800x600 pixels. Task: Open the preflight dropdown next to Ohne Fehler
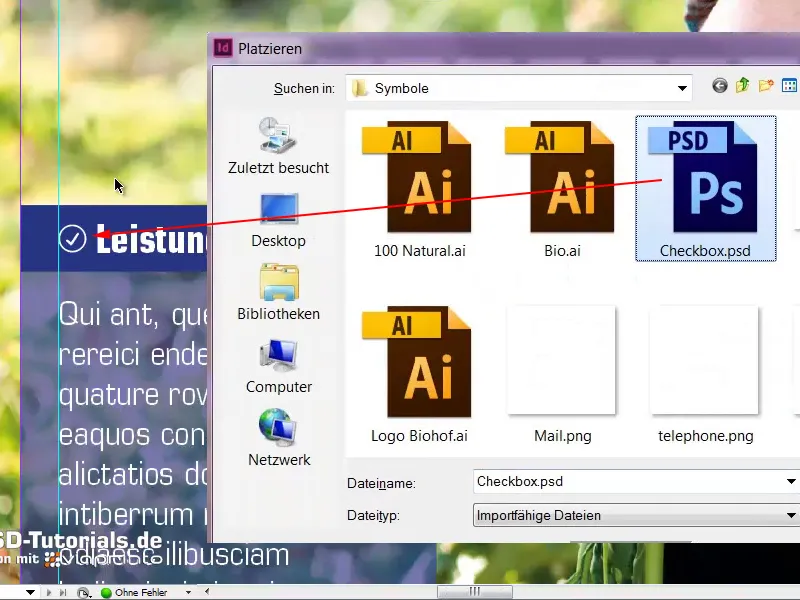point(188,592)
